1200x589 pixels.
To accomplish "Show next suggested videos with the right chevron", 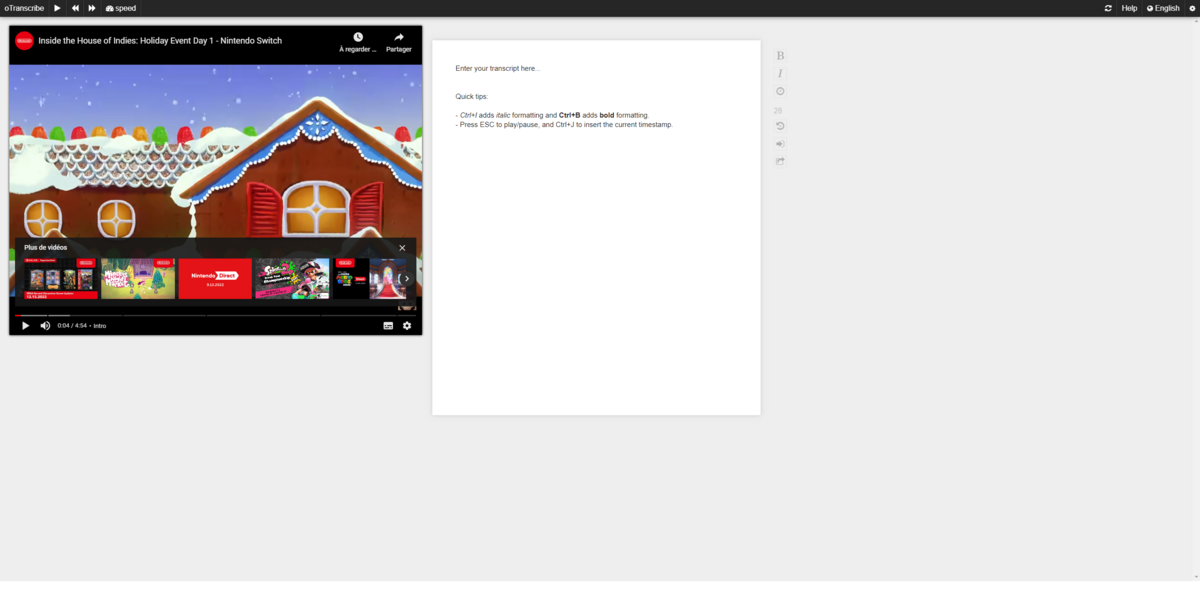I will pyautogui.click(x=406, y=279).
